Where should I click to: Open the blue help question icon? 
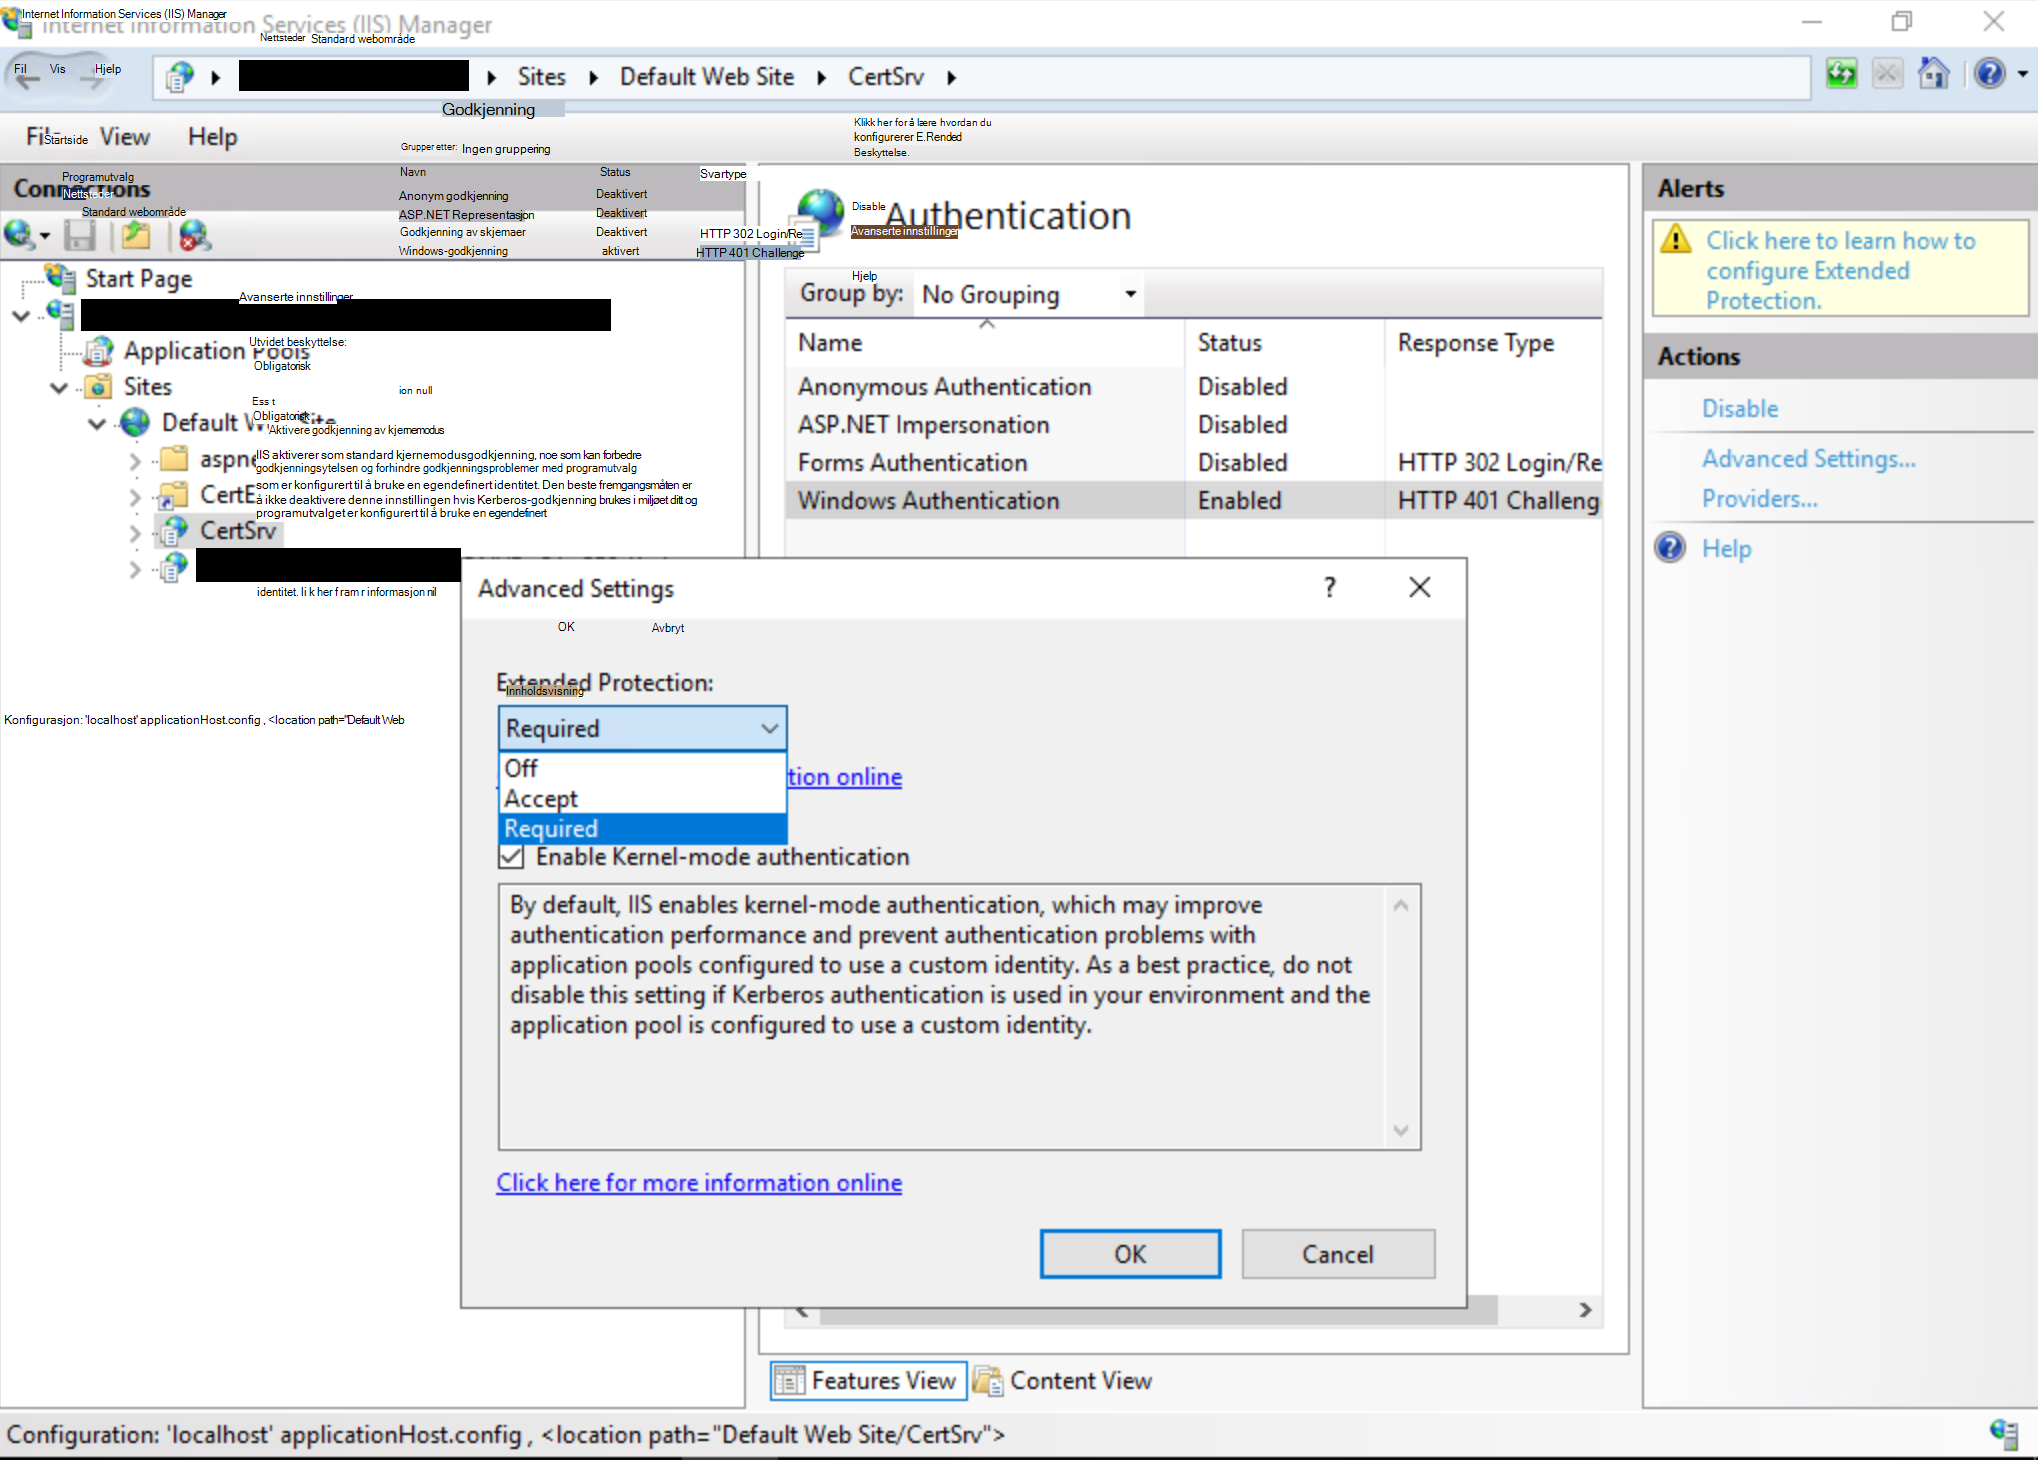1990,74
